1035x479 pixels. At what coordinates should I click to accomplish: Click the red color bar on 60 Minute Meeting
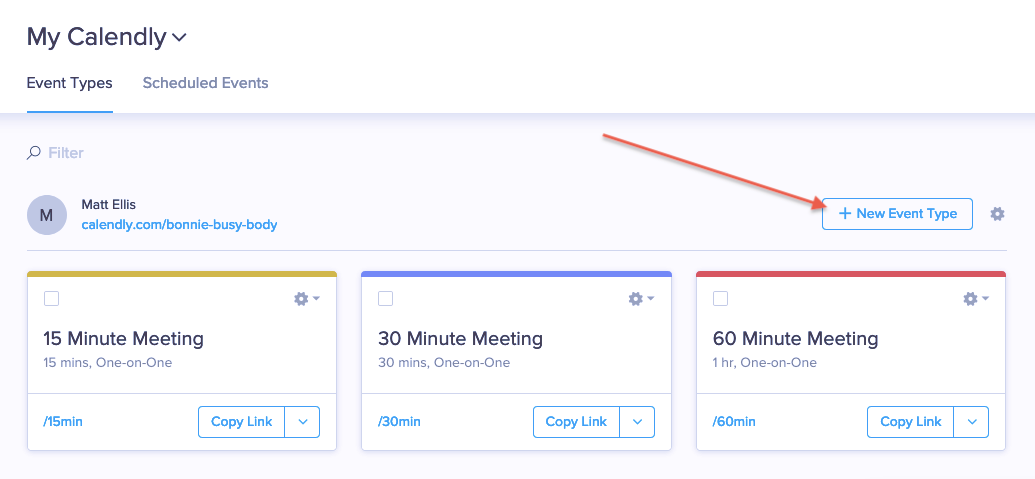pyautogui.click(x=851, y=274)
